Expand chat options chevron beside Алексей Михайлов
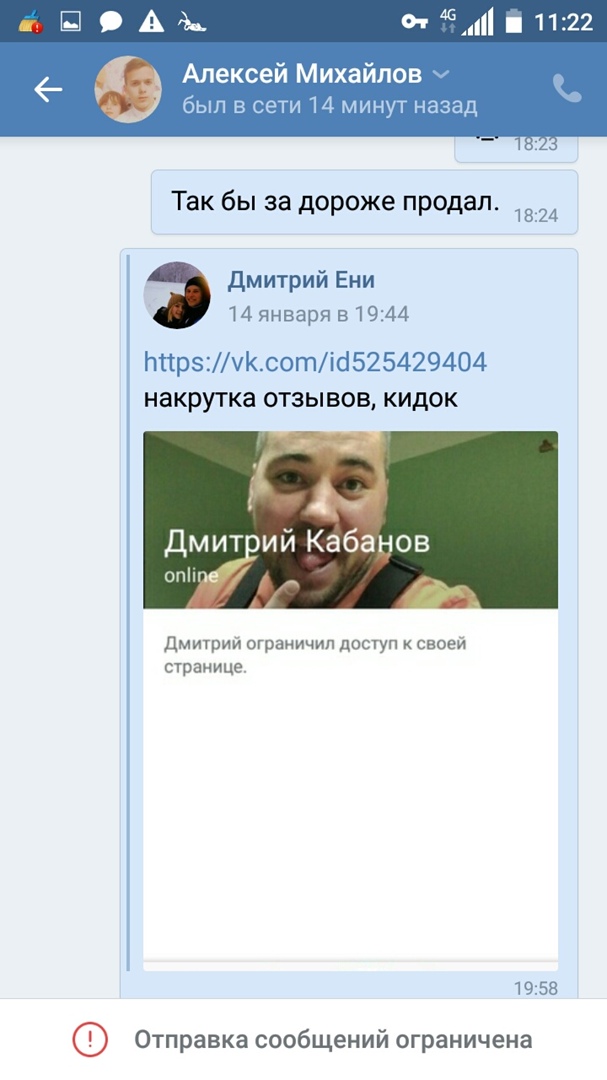The width and height of the screenshot is (607, 1080). pos(440,74)
